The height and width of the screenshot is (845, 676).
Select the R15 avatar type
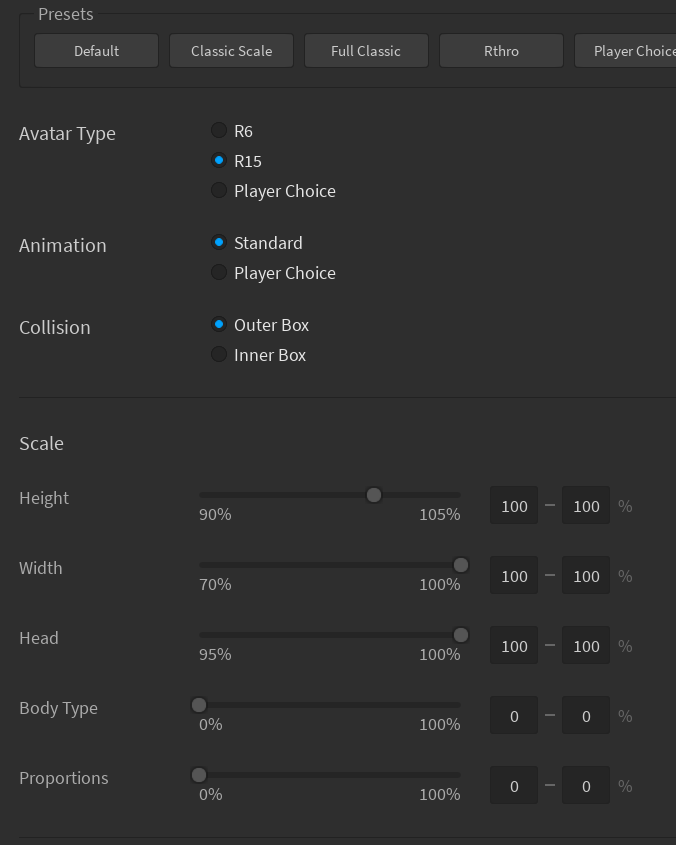click(218, 160)
